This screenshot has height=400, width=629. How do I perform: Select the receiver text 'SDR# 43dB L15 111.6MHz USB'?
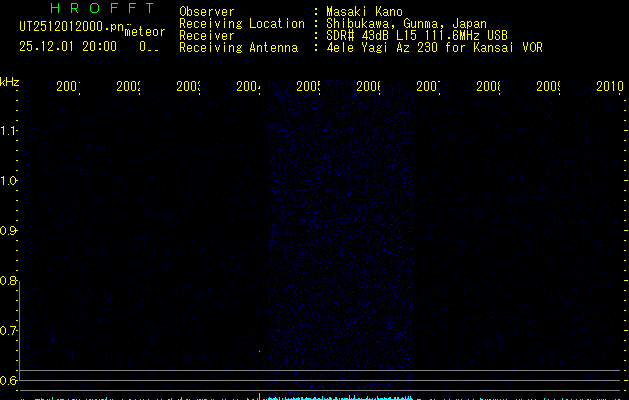pyautogui.click(x=417, y=36)
